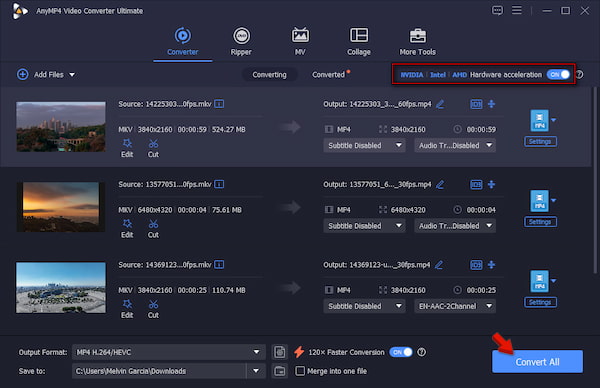Check Merge into one file

(300, 371)
